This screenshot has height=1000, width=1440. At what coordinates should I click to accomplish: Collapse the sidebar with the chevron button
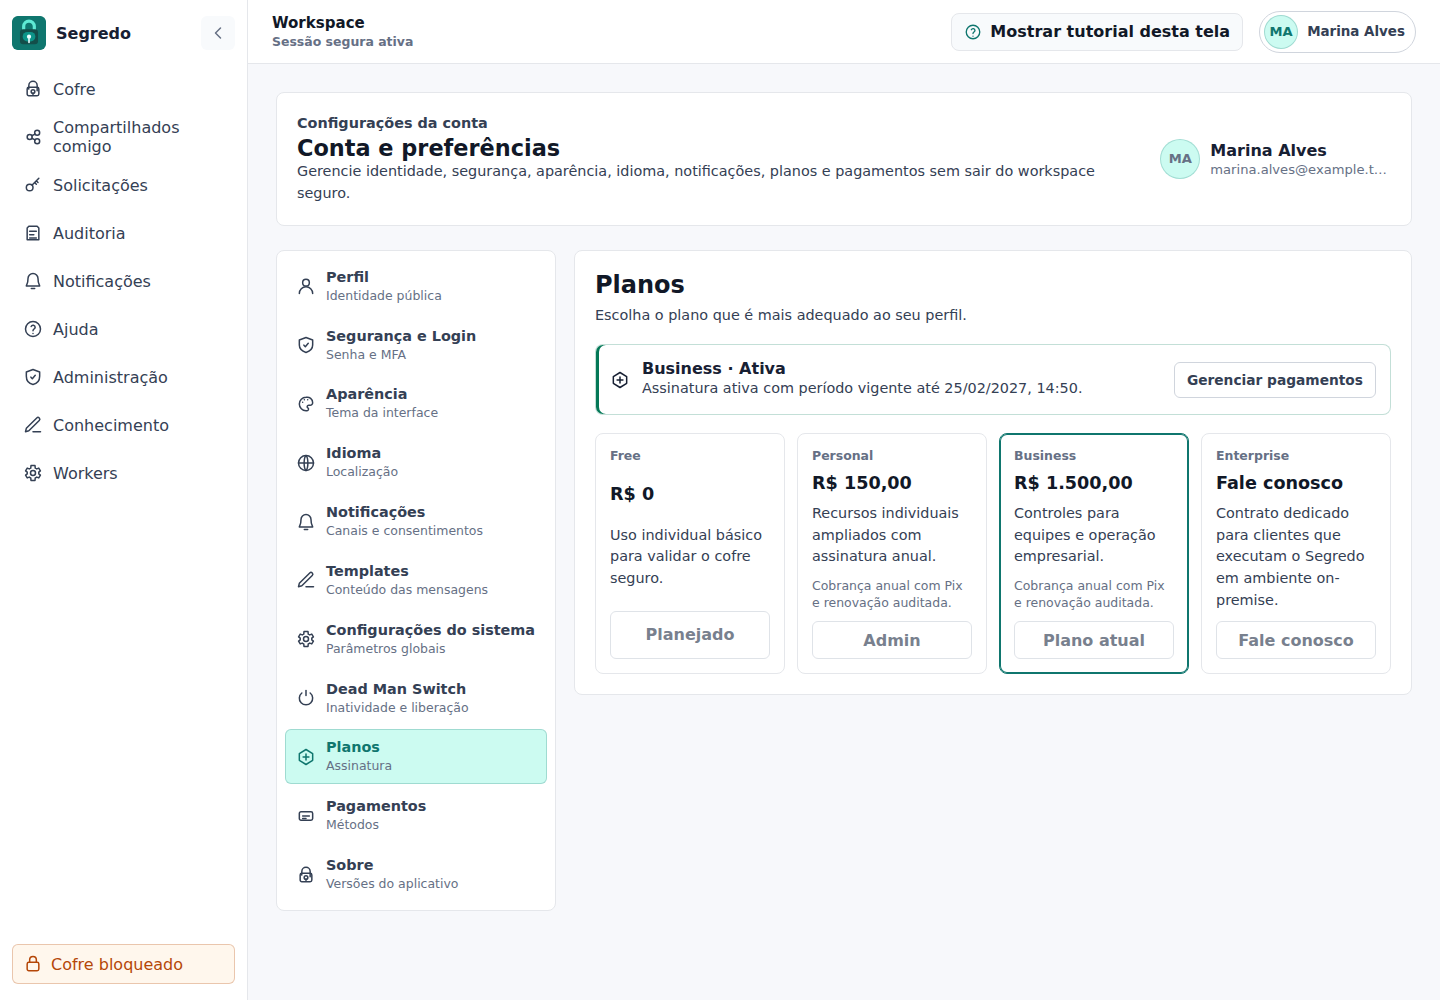[x=218, y=33]
